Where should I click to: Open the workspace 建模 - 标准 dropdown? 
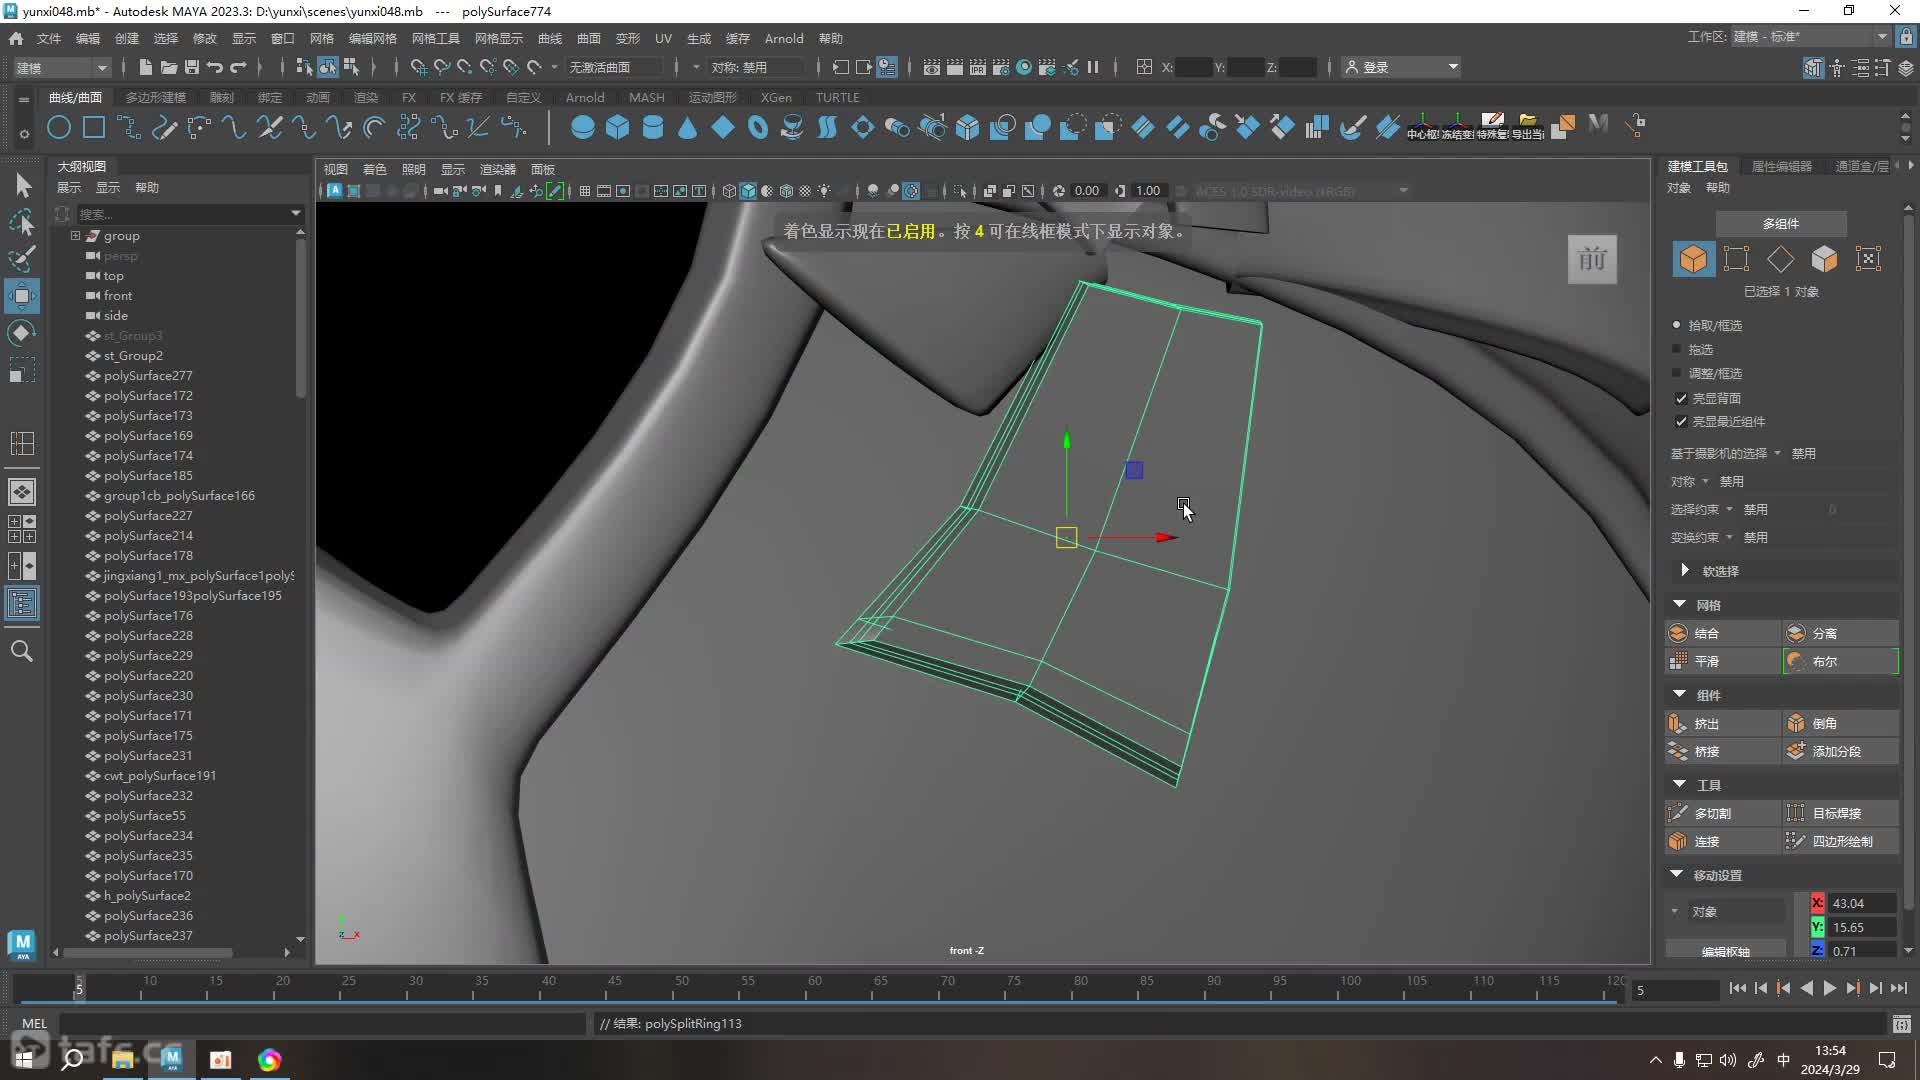pos(1810,37)
